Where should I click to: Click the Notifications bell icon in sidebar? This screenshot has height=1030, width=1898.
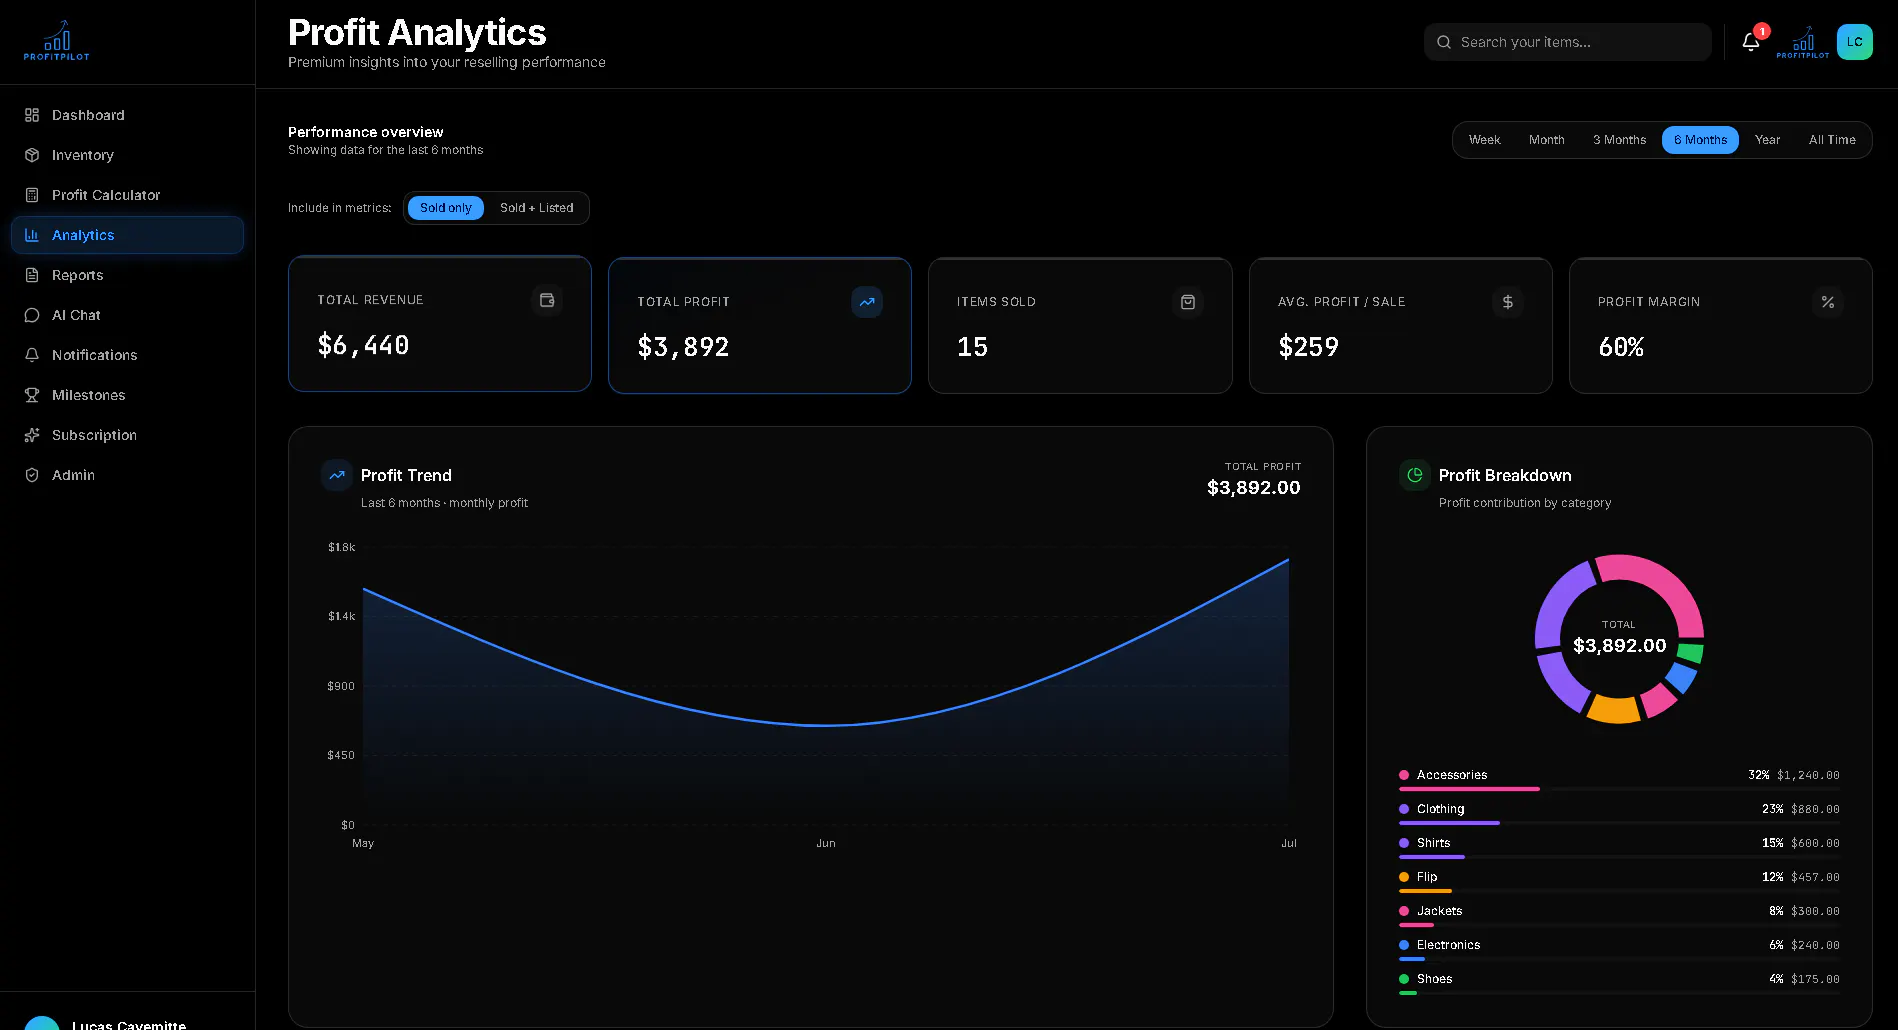coord(32,355)
